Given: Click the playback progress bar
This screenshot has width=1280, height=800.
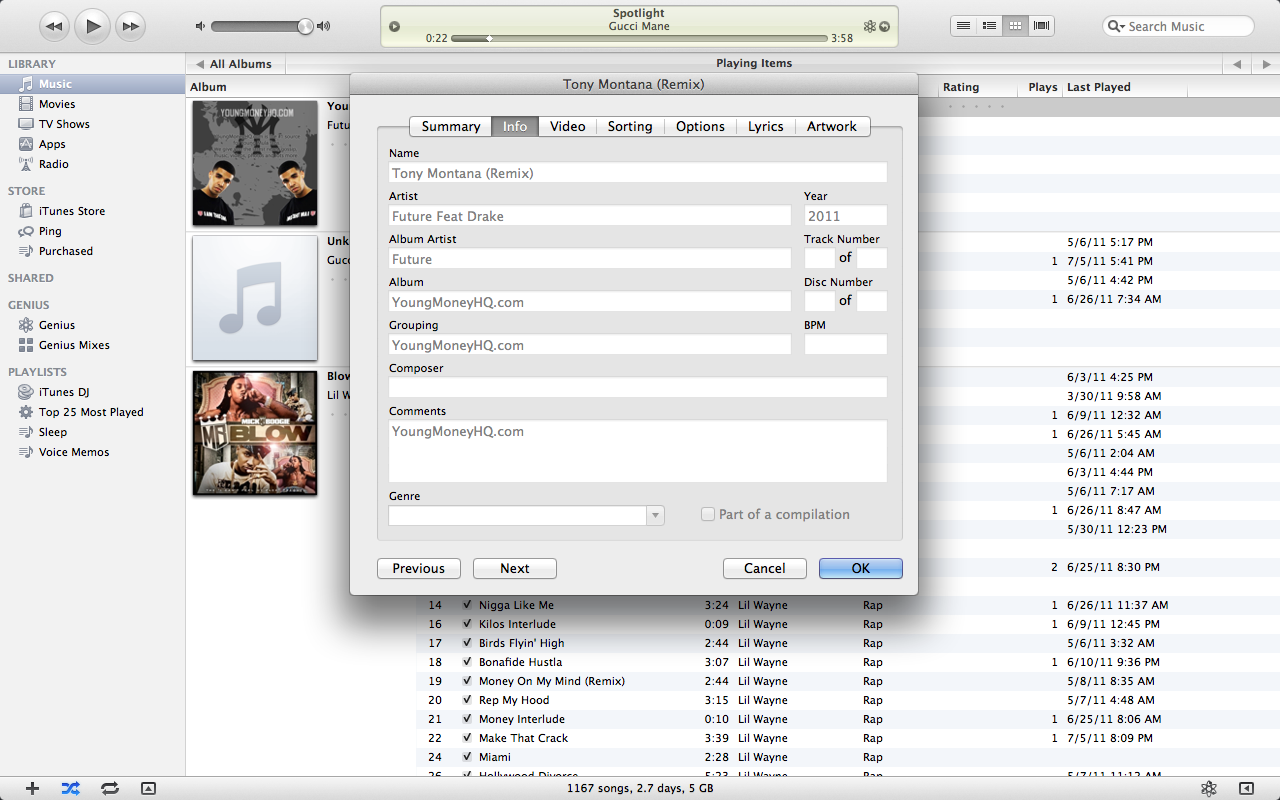Looking at the screenshot, I should click(x=640, y=38).
